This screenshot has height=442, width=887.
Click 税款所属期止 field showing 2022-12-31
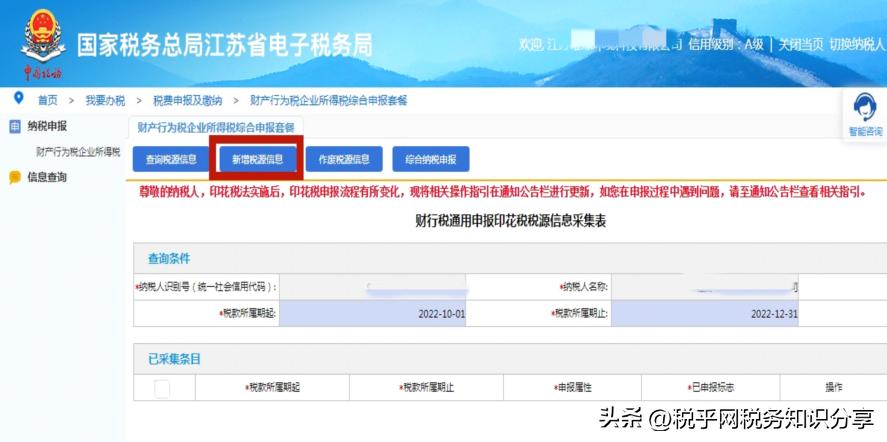click(x=705, y=314)
